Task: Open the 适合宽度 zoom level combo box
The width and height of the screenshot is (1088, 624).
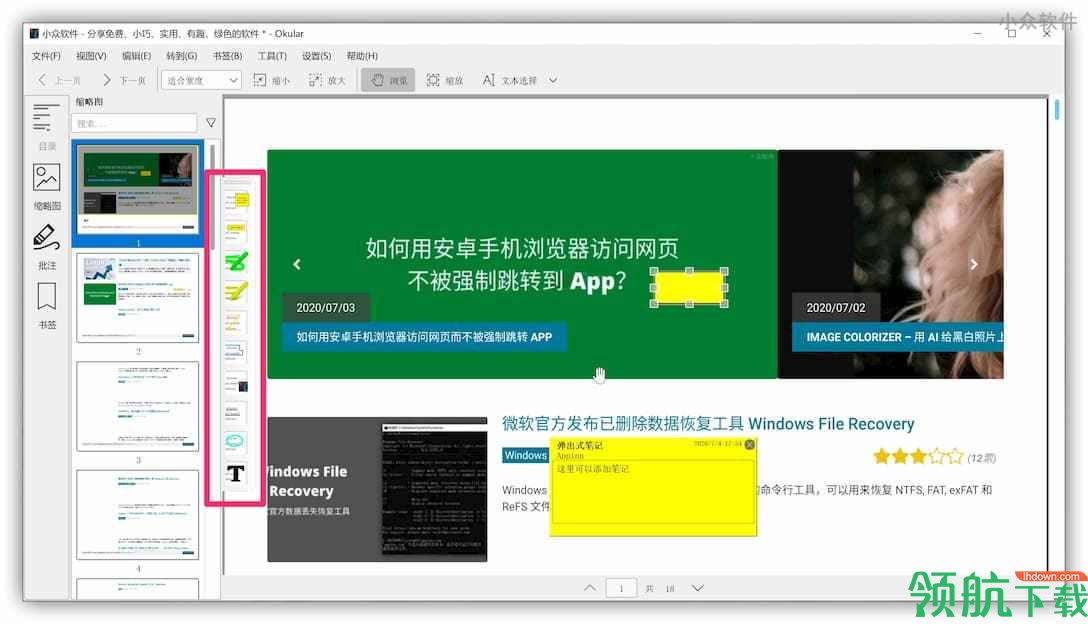Action: (201, 81)
